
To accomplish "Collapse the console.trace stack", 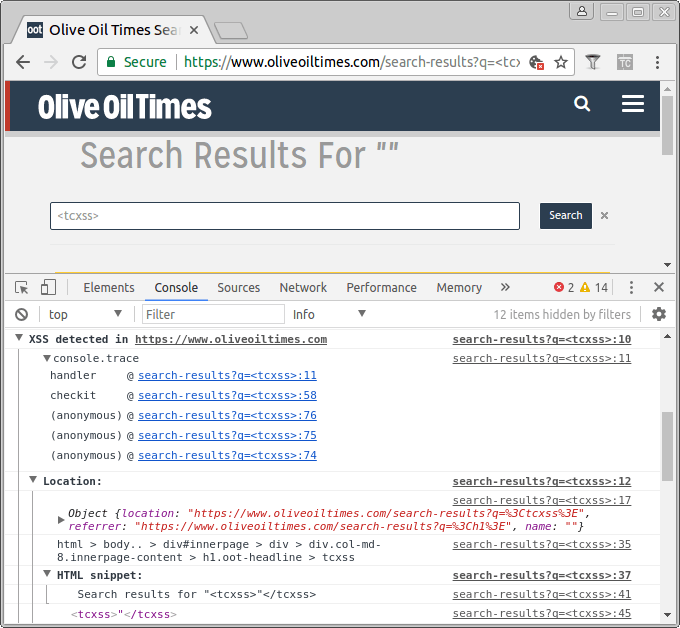I will (x=47, y=358).
